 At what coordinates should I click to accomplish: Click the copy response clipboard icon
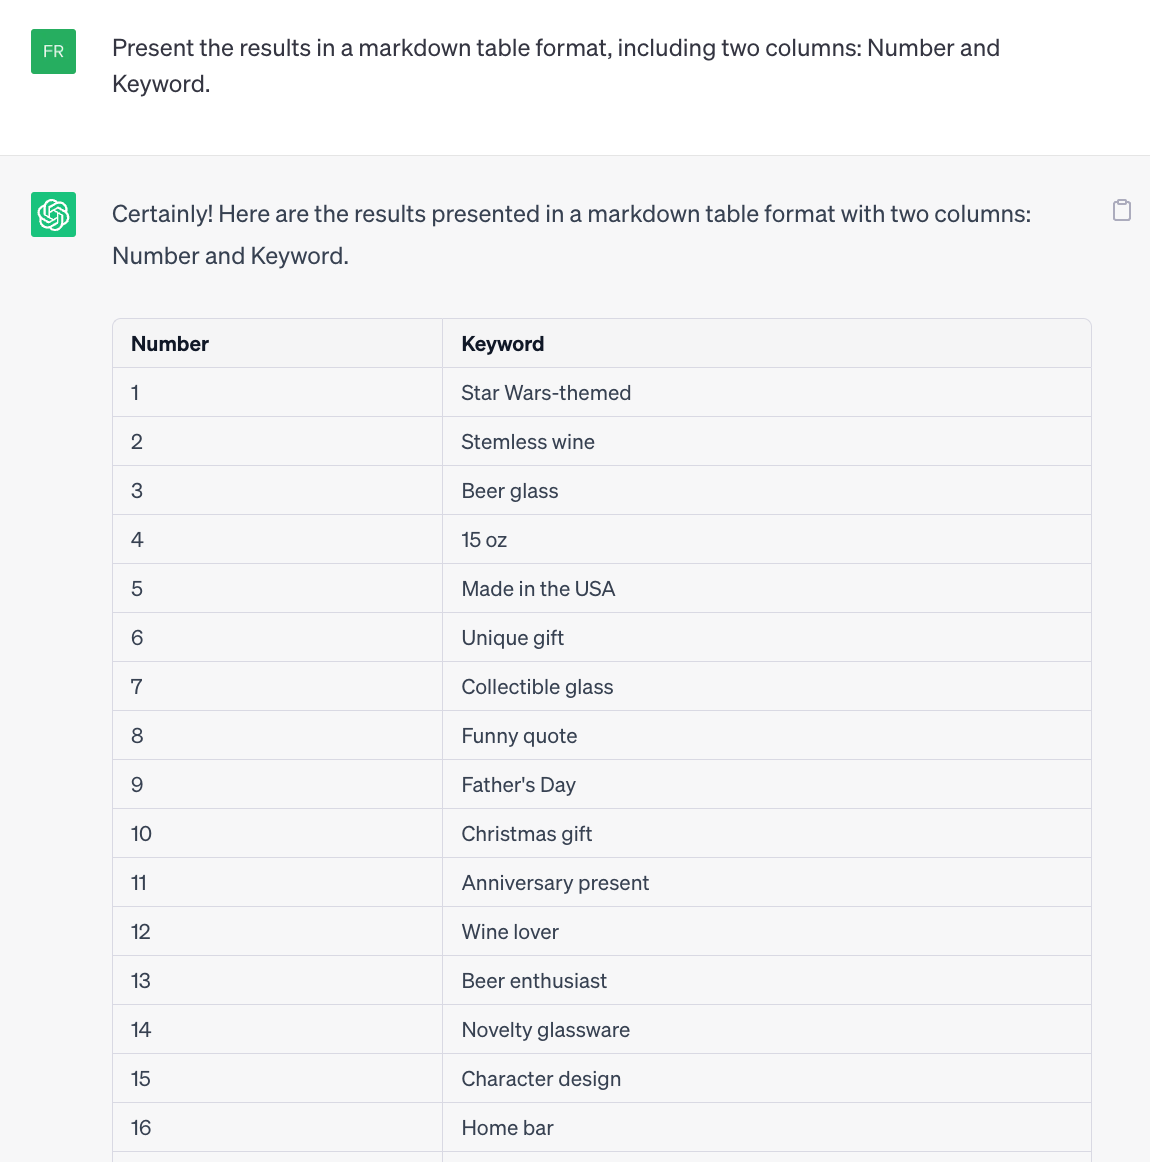tap(1122, 210)
